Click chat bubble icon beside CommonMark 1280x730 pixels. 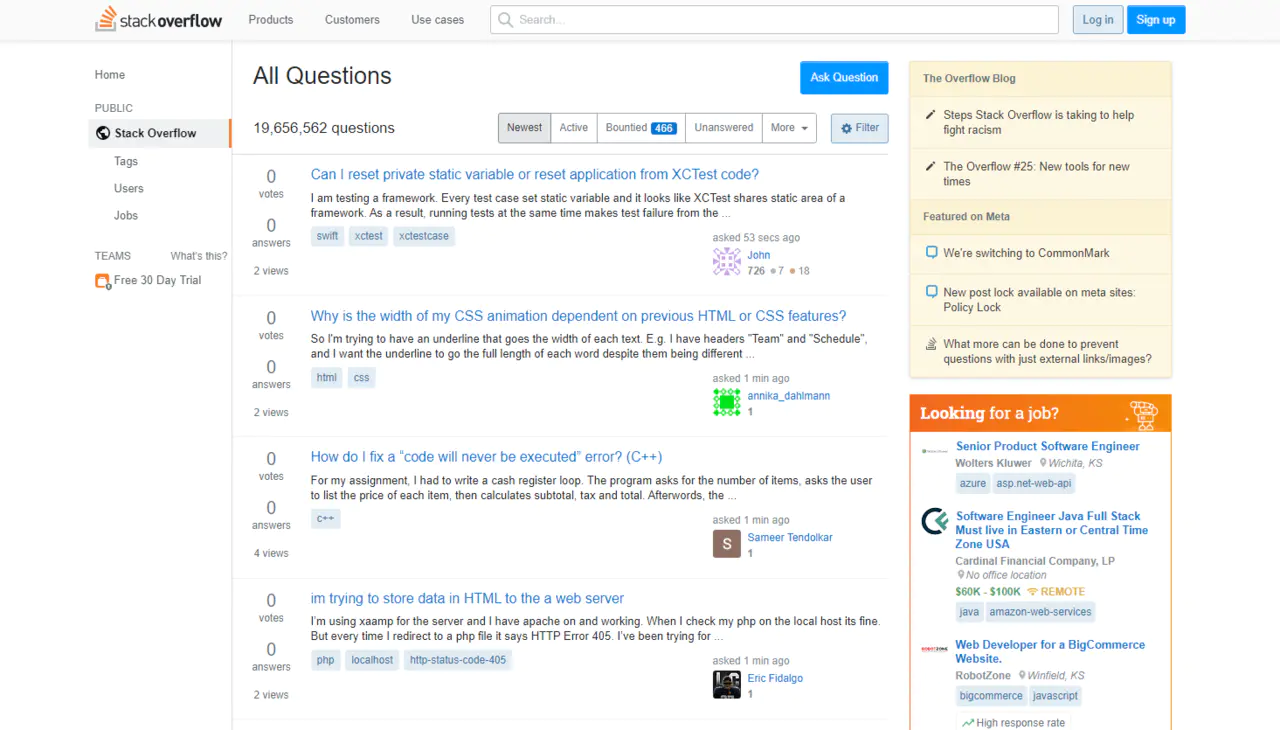pos(932,253)
